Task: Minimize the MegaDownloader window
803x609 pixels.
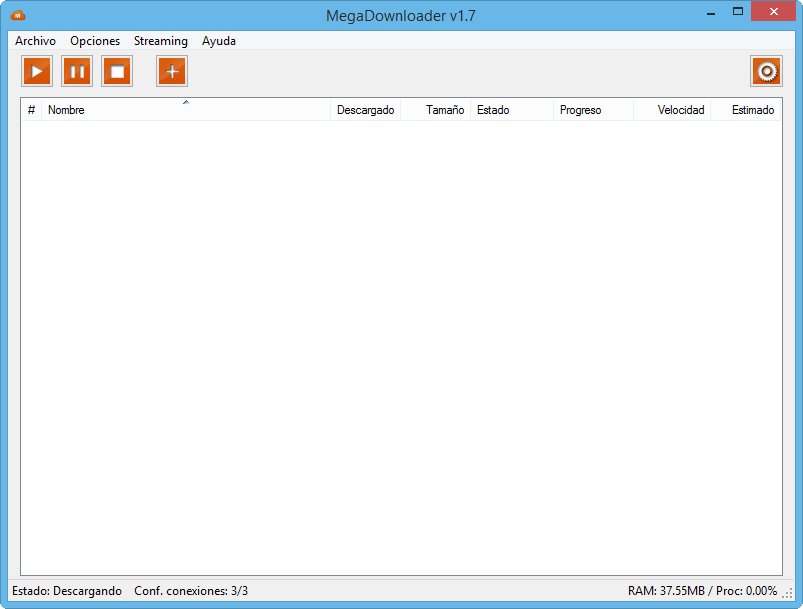Action: [711, 13]
